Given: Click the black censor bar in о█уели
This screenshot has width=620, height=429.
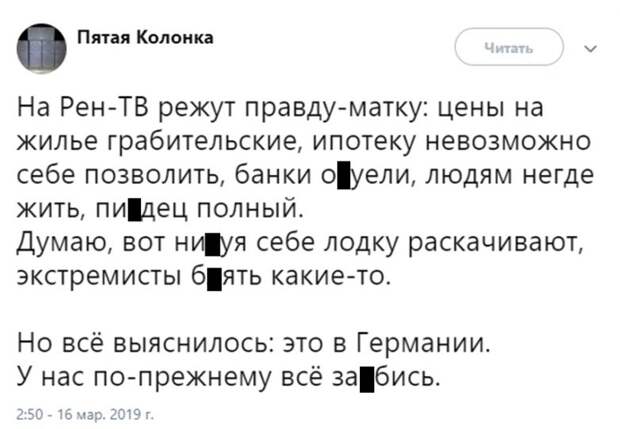Looking at the screenshot, I should 344,176.
